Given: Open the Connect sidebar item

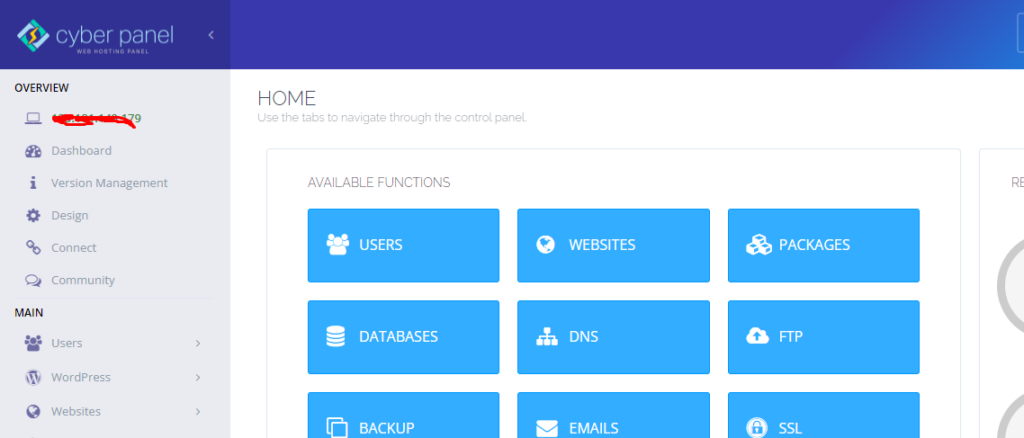Looking at the screenshot, I should (73, 248).
